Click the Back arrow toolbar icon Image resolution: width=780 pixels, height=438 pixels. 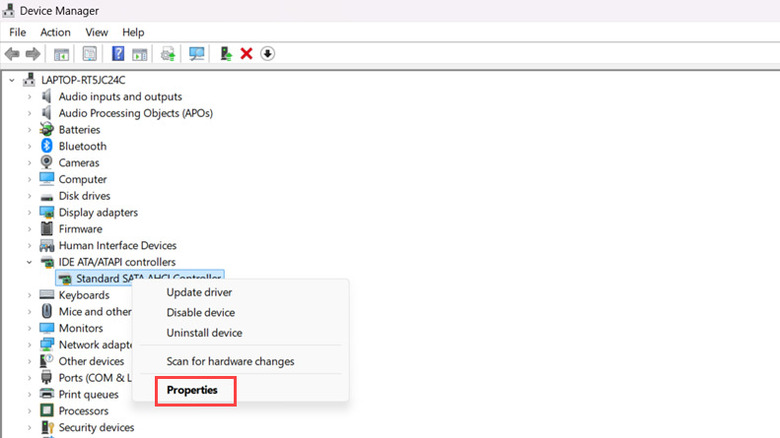pyautogui.click(x=12, y=54)
